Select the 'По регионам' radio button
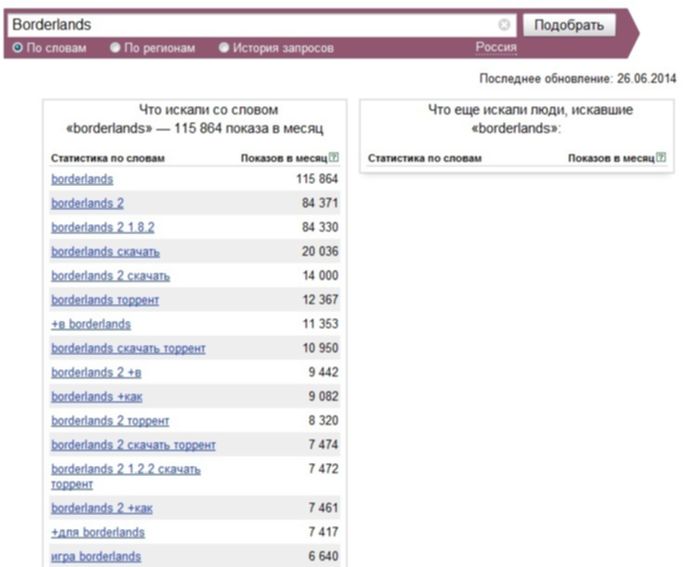The image size is (688, 567). click(x=115, y=48)
